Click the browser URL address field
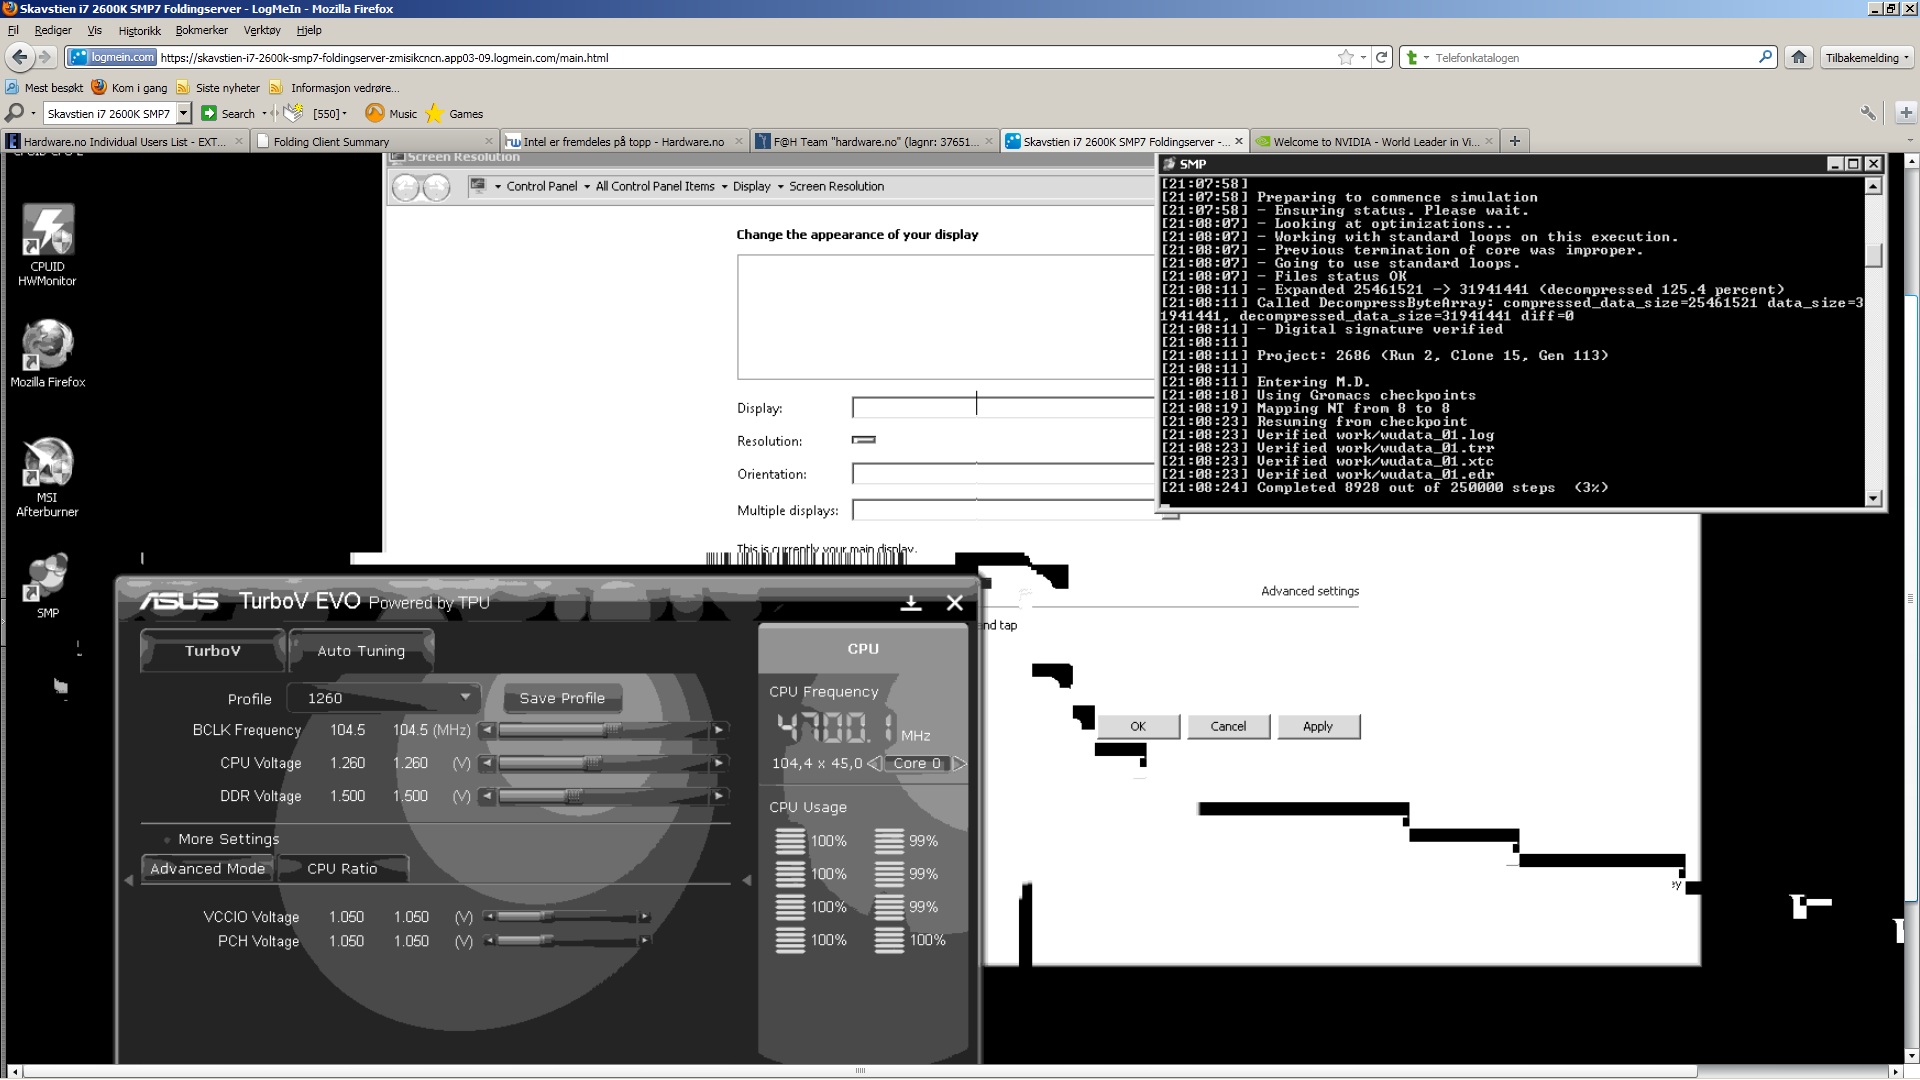Image resolution: width=1920 pixels, height=1080 pixels. point(745,57)
